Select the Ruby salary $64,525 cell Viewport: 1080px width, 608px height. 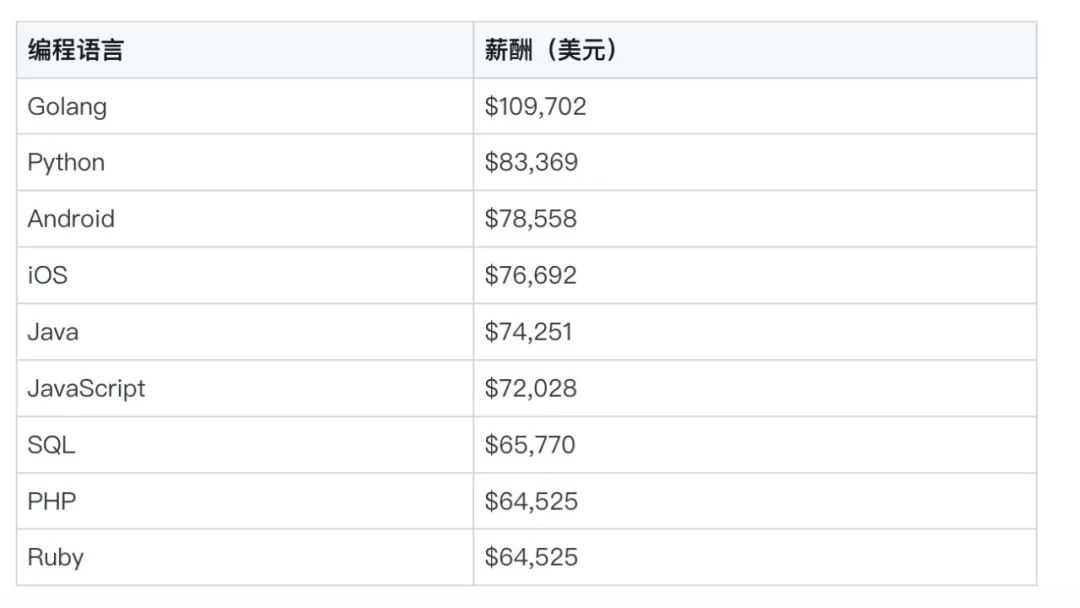point(755,558)
